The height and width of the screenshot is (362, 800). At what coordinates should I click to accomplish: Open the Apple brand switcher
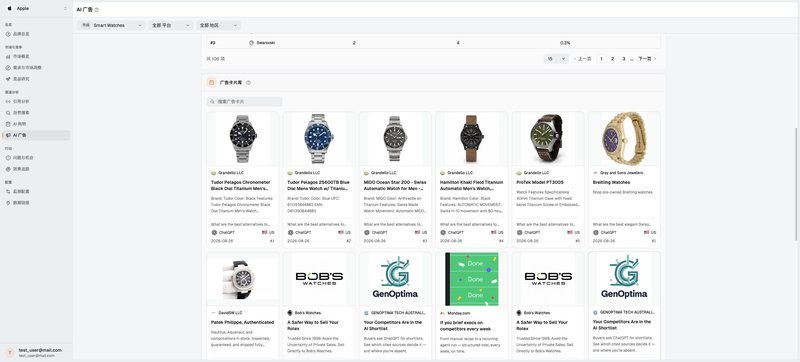click(36, 9)
